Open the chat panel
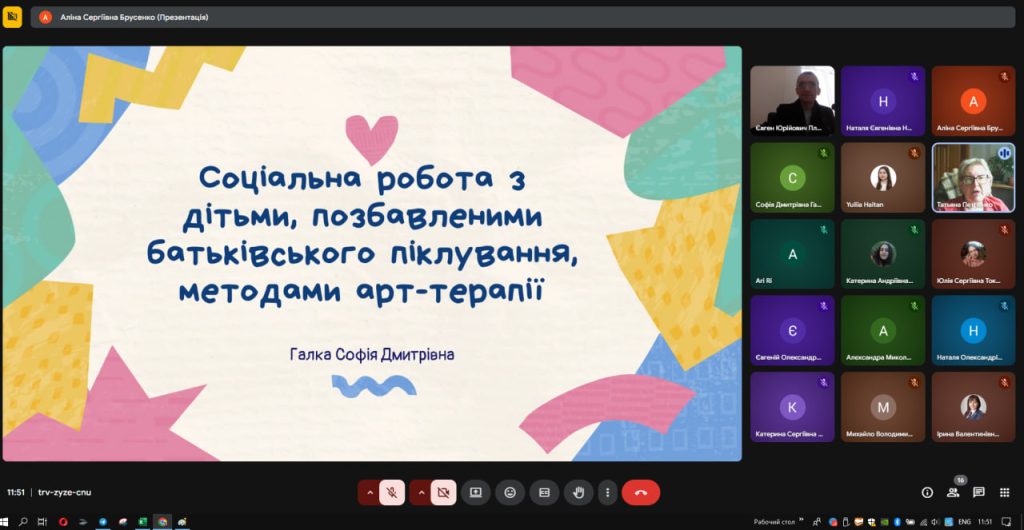1024x530 pixels. click(x=979, y=492)
